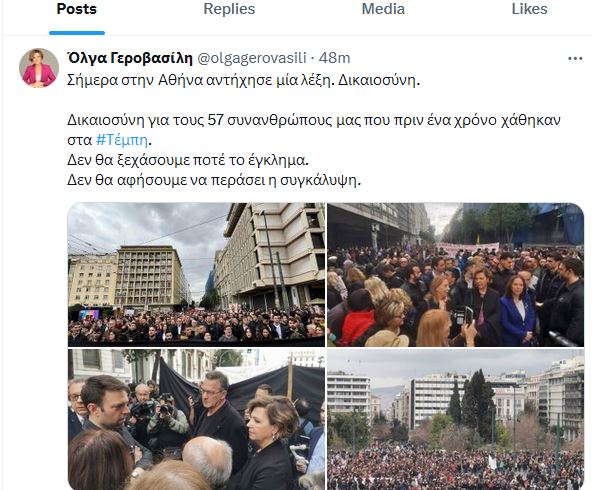Open the top-right photo with blue-jacket woman
Screen dimensions: 592x490
pyautogui.click(x=456, y=274)
